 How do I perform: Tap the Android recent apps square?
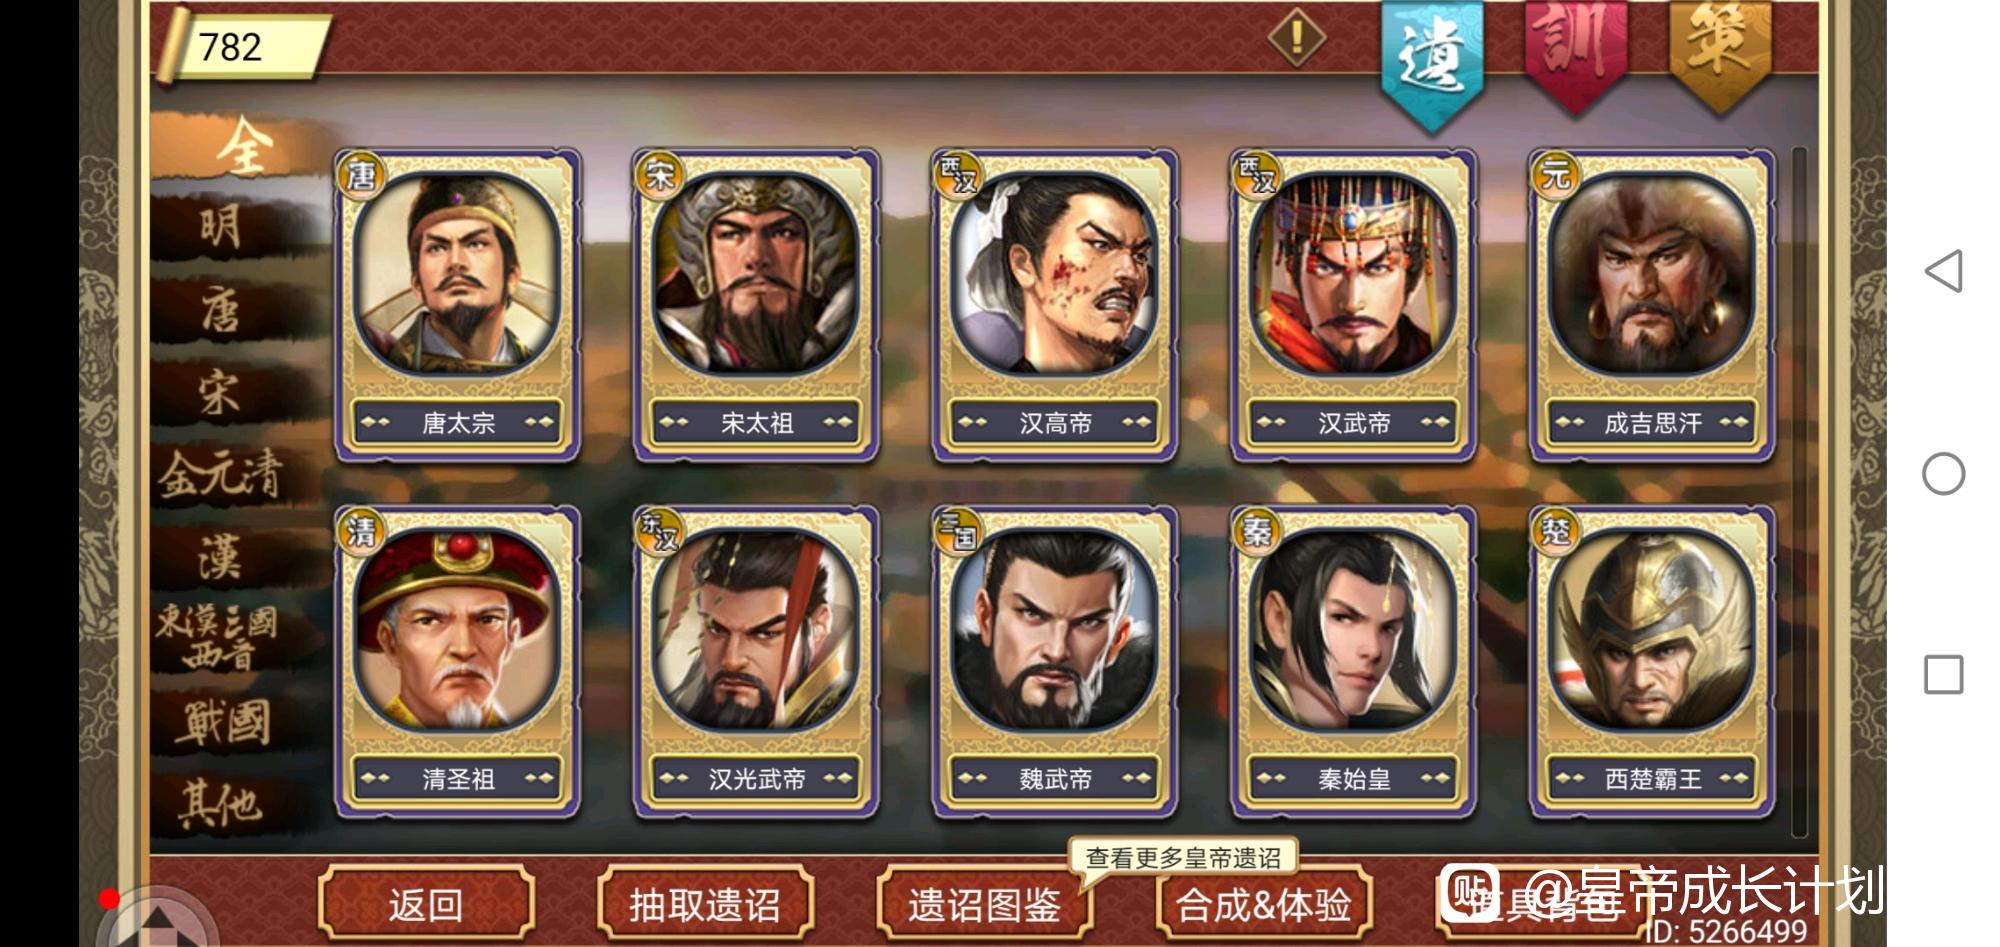[1944, 674]
